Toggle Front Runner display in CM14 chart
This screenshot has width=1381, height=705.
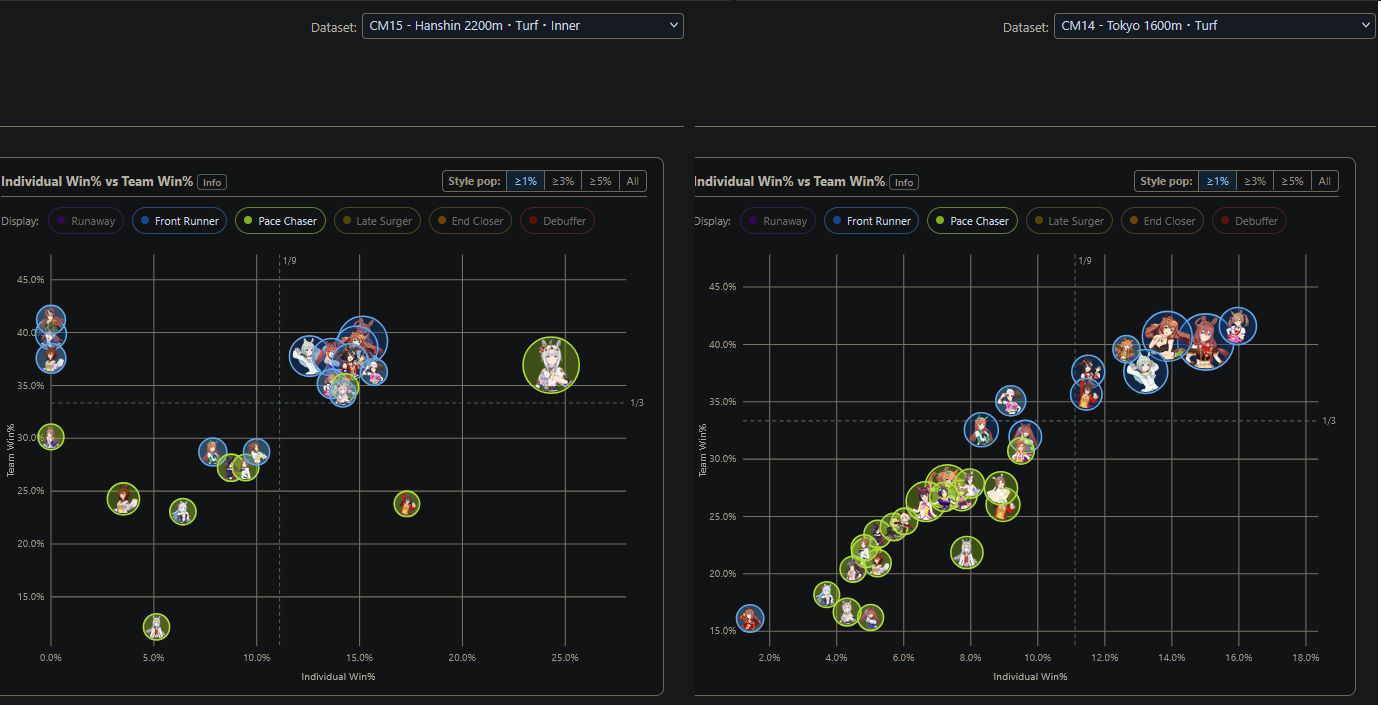point(871,221)
